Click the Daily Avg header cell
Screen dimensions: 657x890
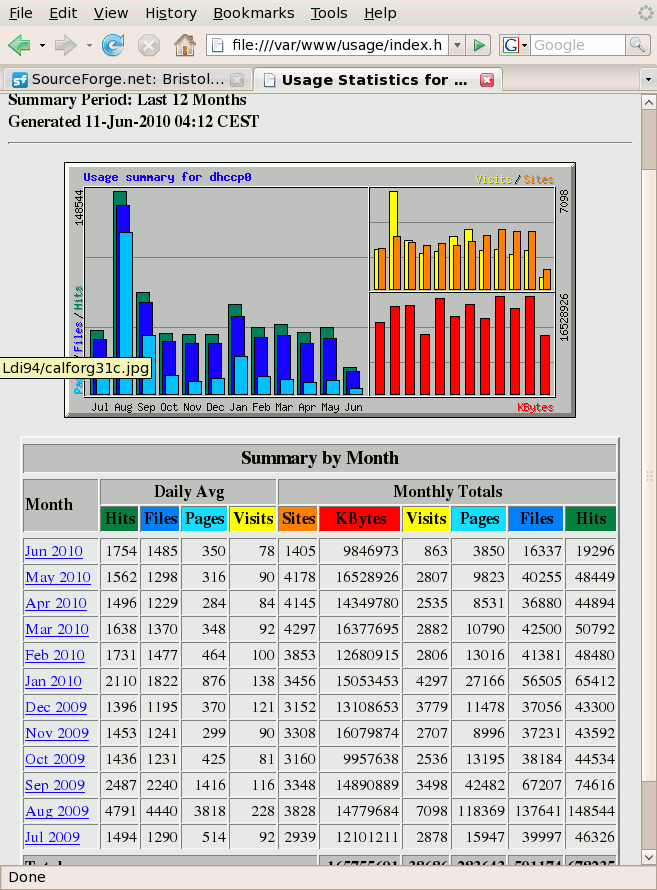click(189, 492)
